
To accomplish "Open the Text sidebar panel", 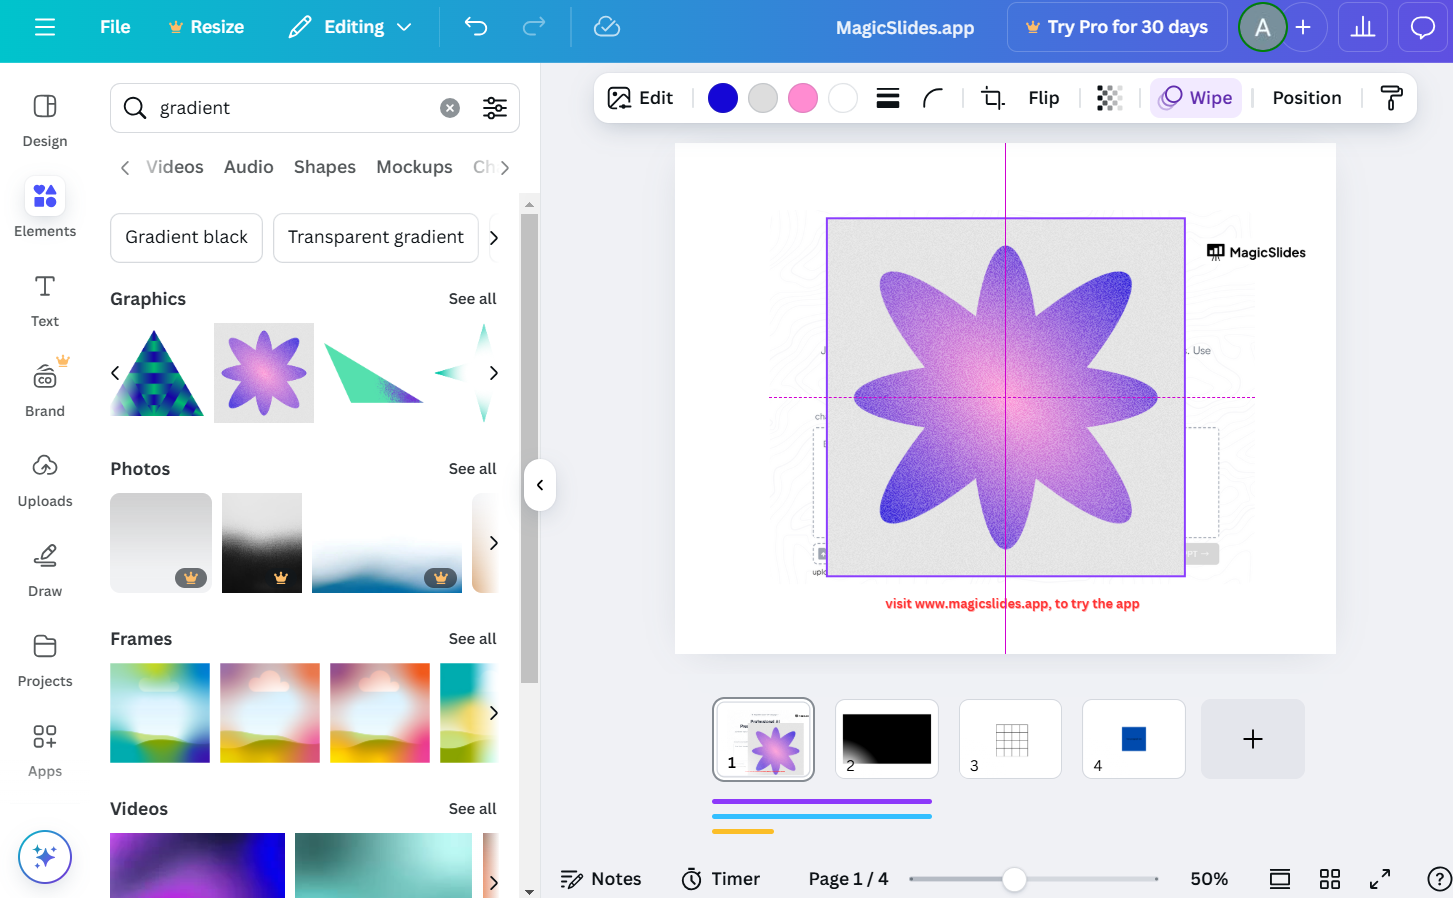I will pos(45,300).
